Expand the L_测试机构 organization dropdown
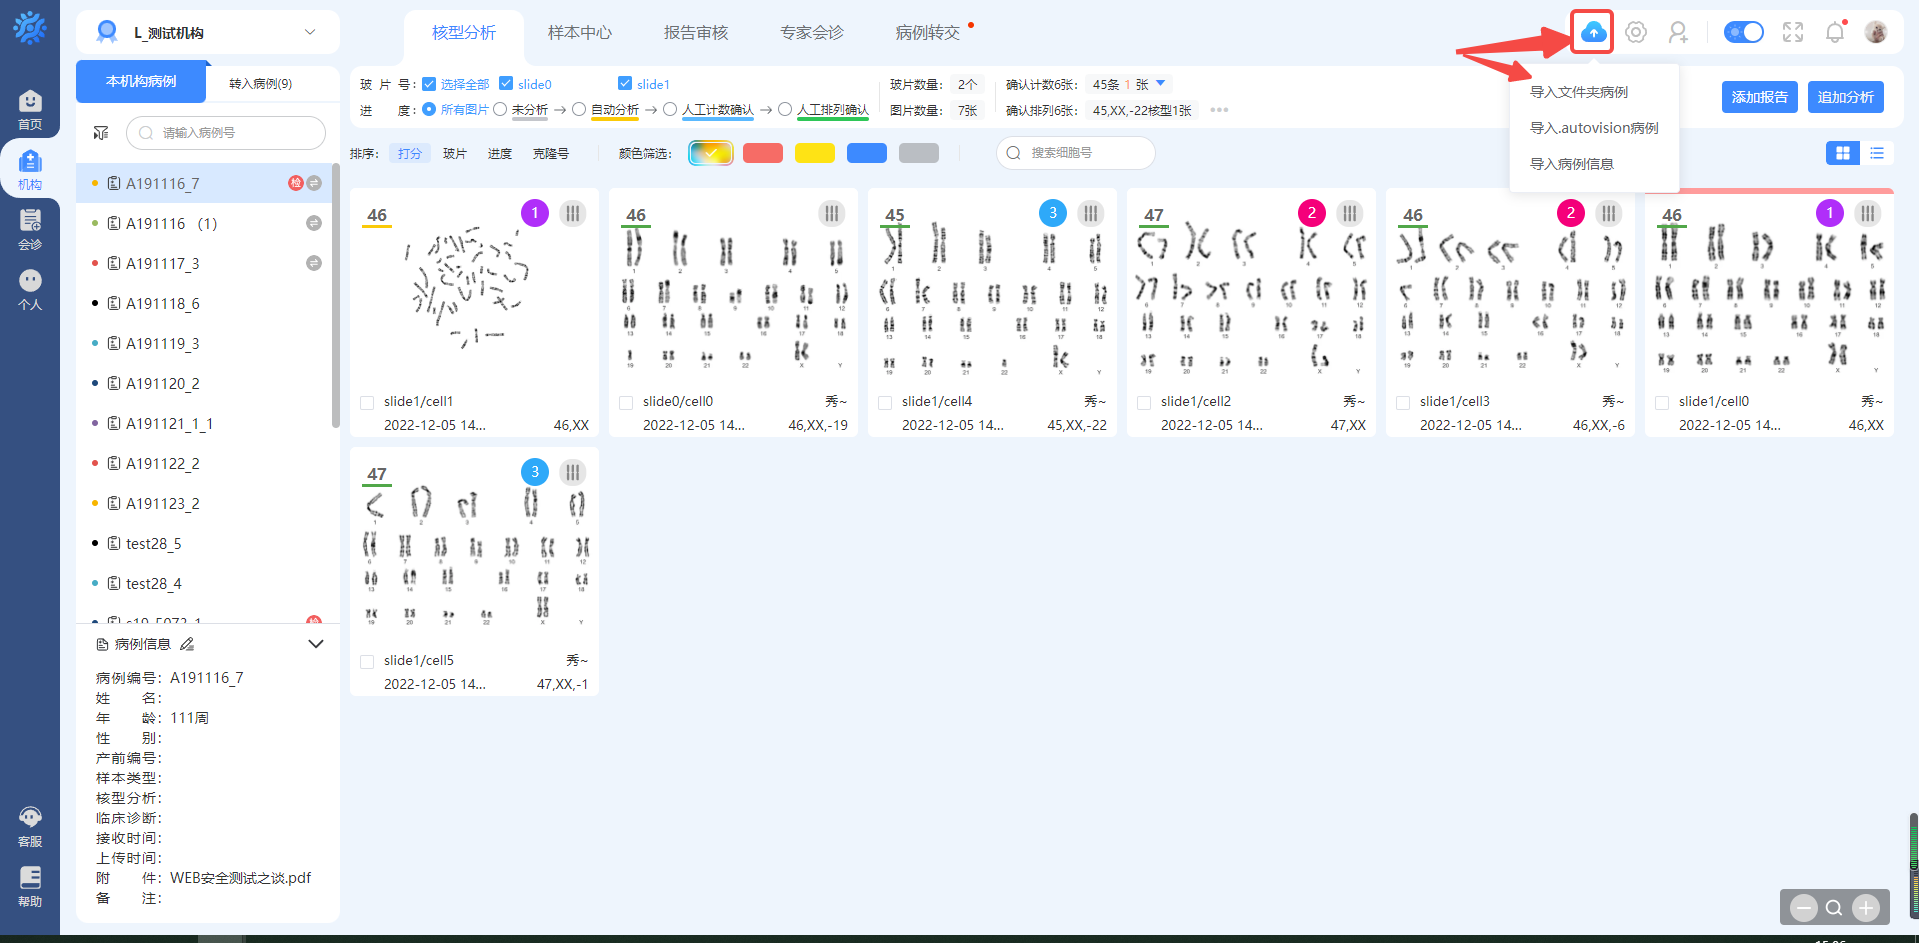Screen dimensions: 1919x943 click(310, 32)
